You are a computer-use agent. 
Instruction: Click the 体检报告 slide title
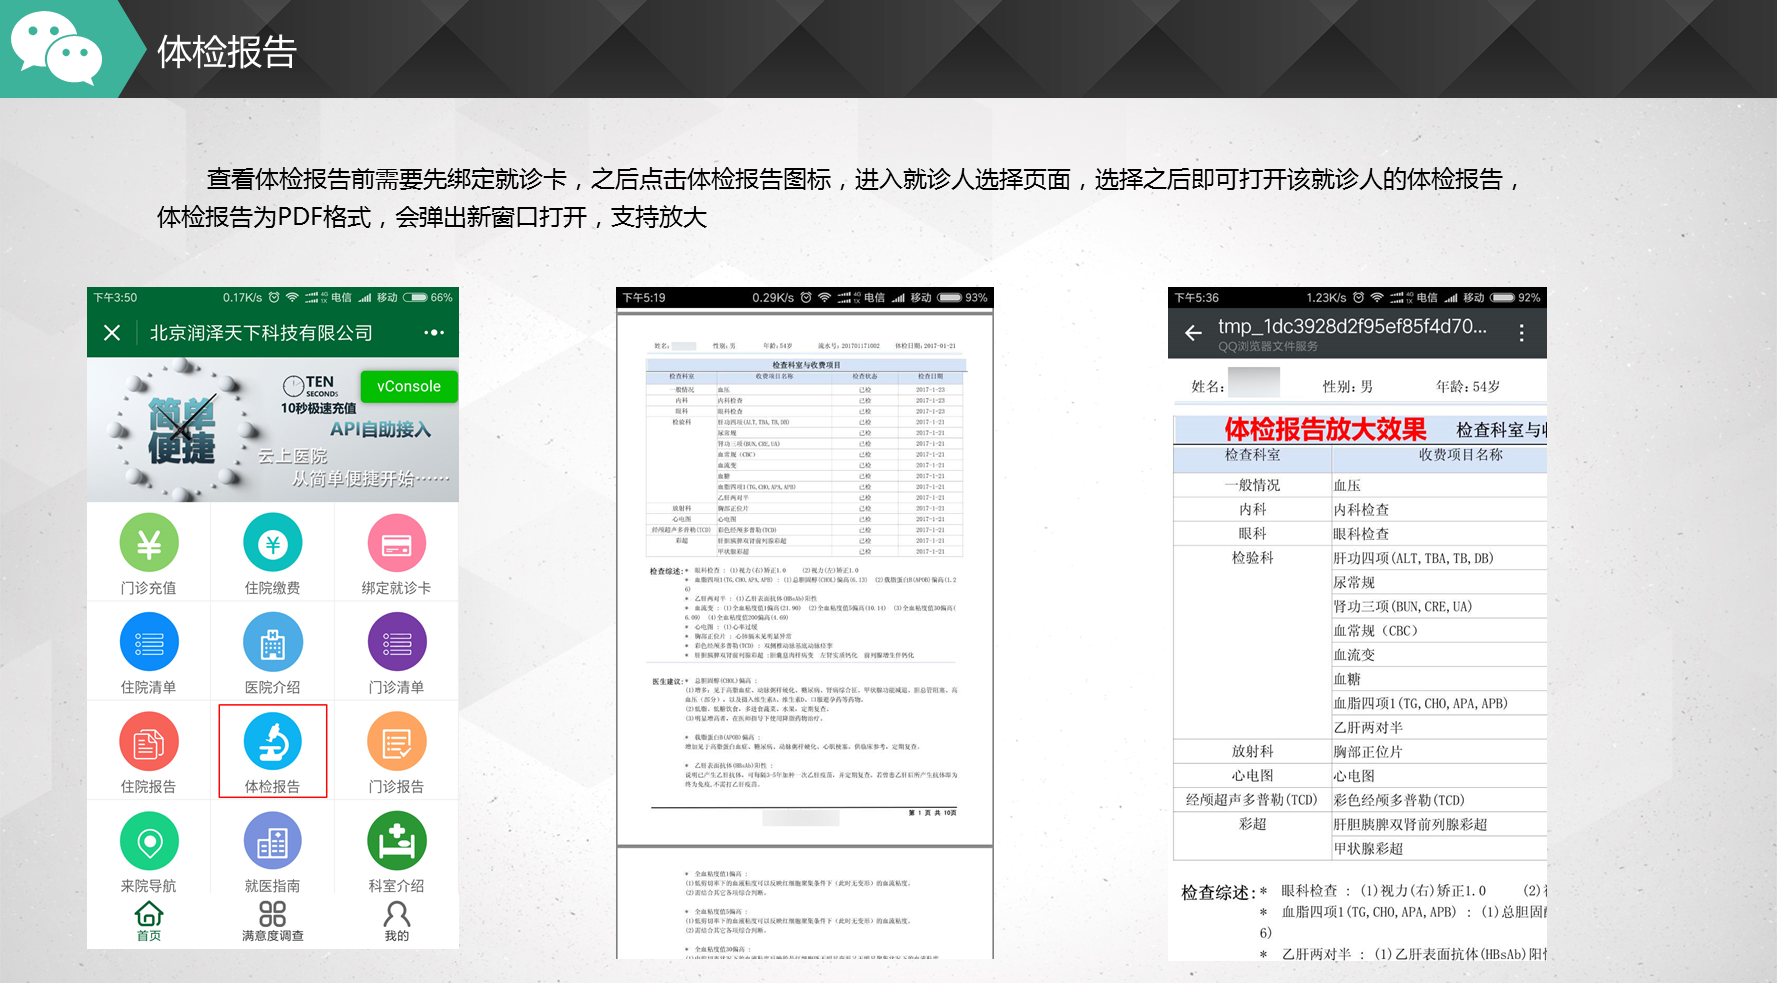coord(227,51)
